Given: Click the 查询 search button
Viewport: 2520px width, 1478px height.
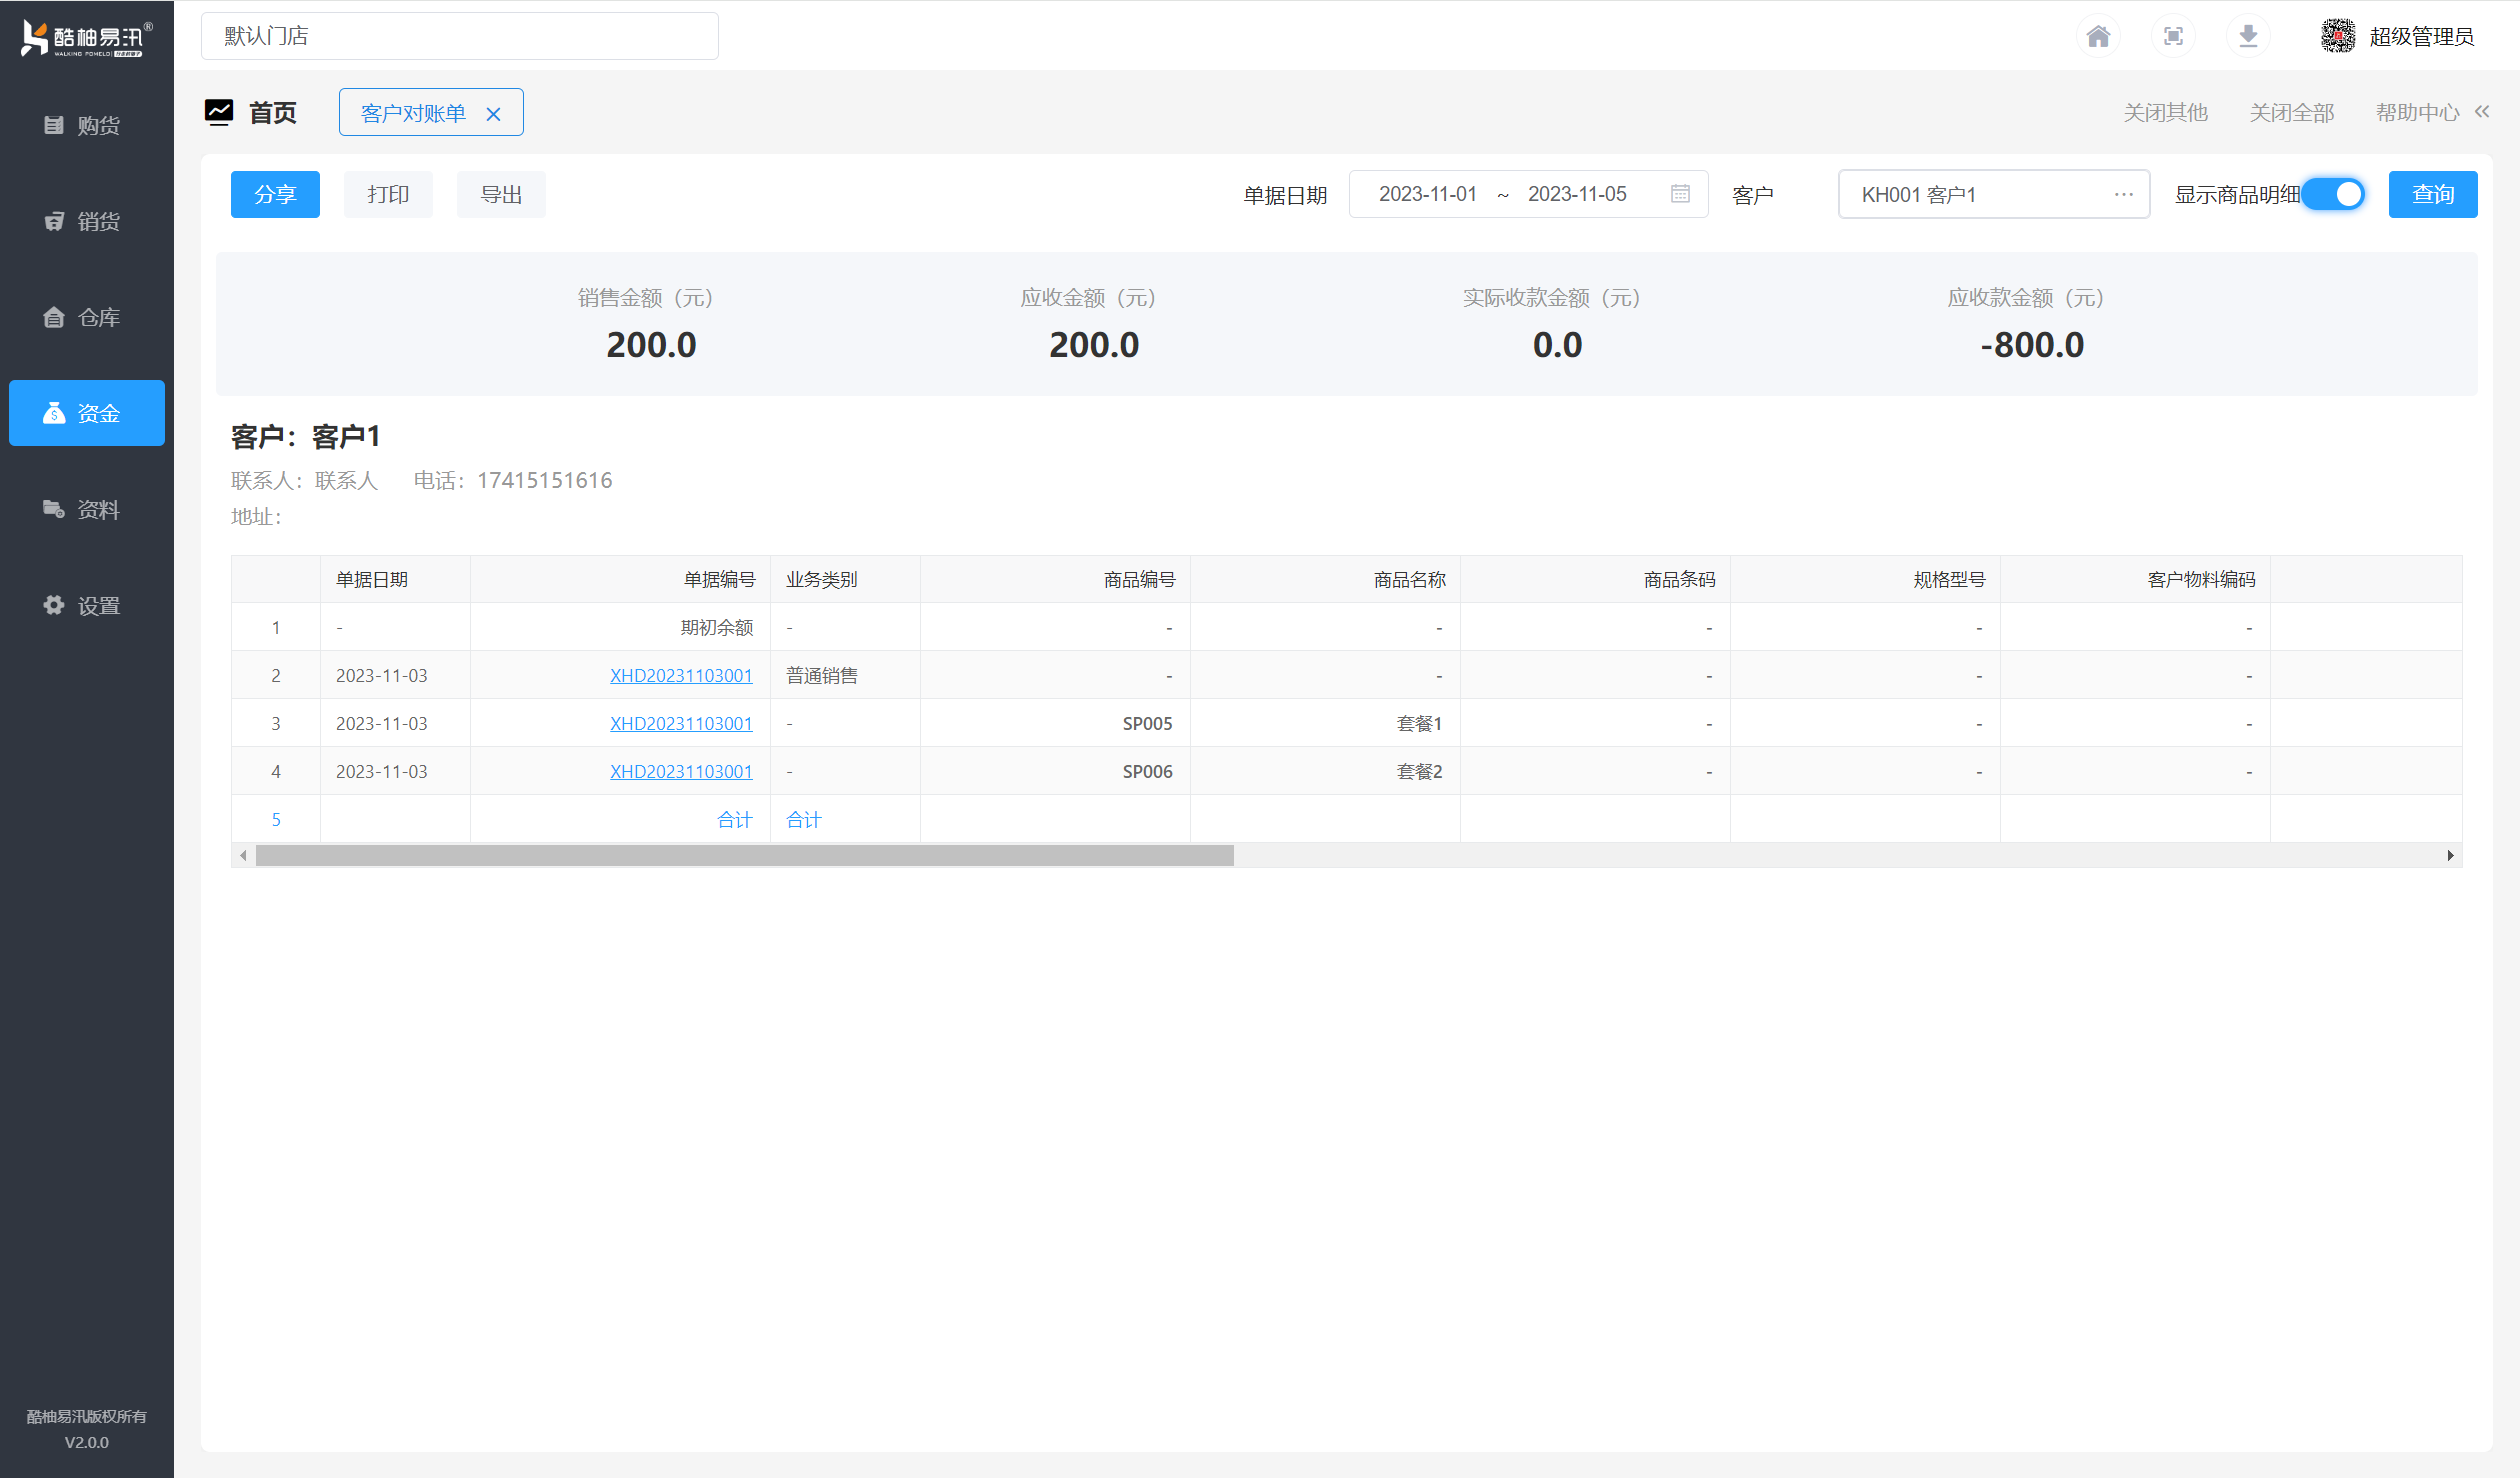Looking at the screenshot, I should [2432, 194].
